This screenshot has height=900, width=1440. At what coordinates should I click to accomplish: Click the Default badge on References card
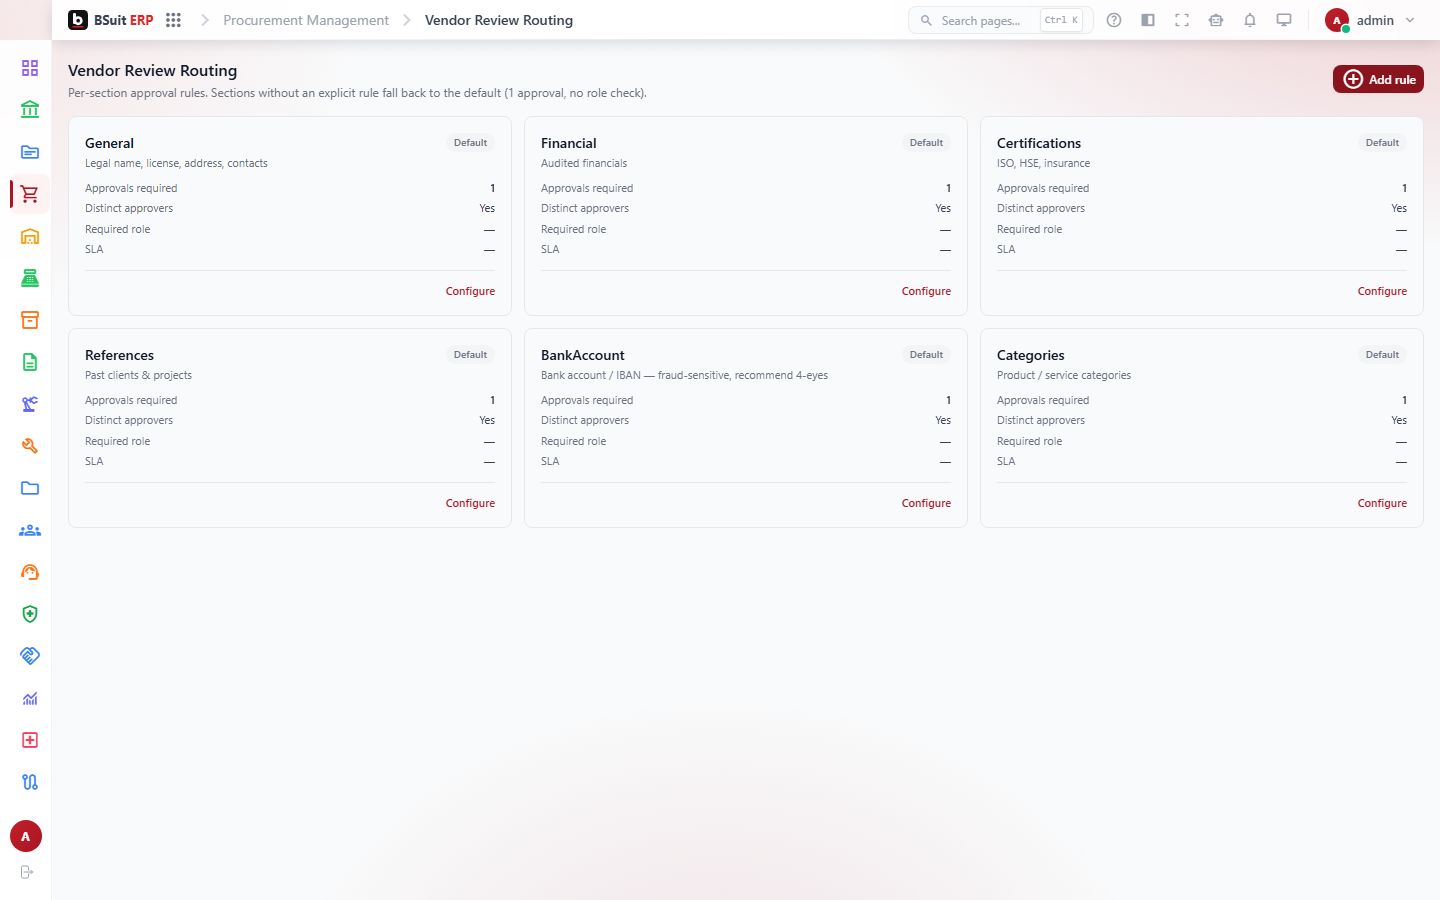click(470, 355)
